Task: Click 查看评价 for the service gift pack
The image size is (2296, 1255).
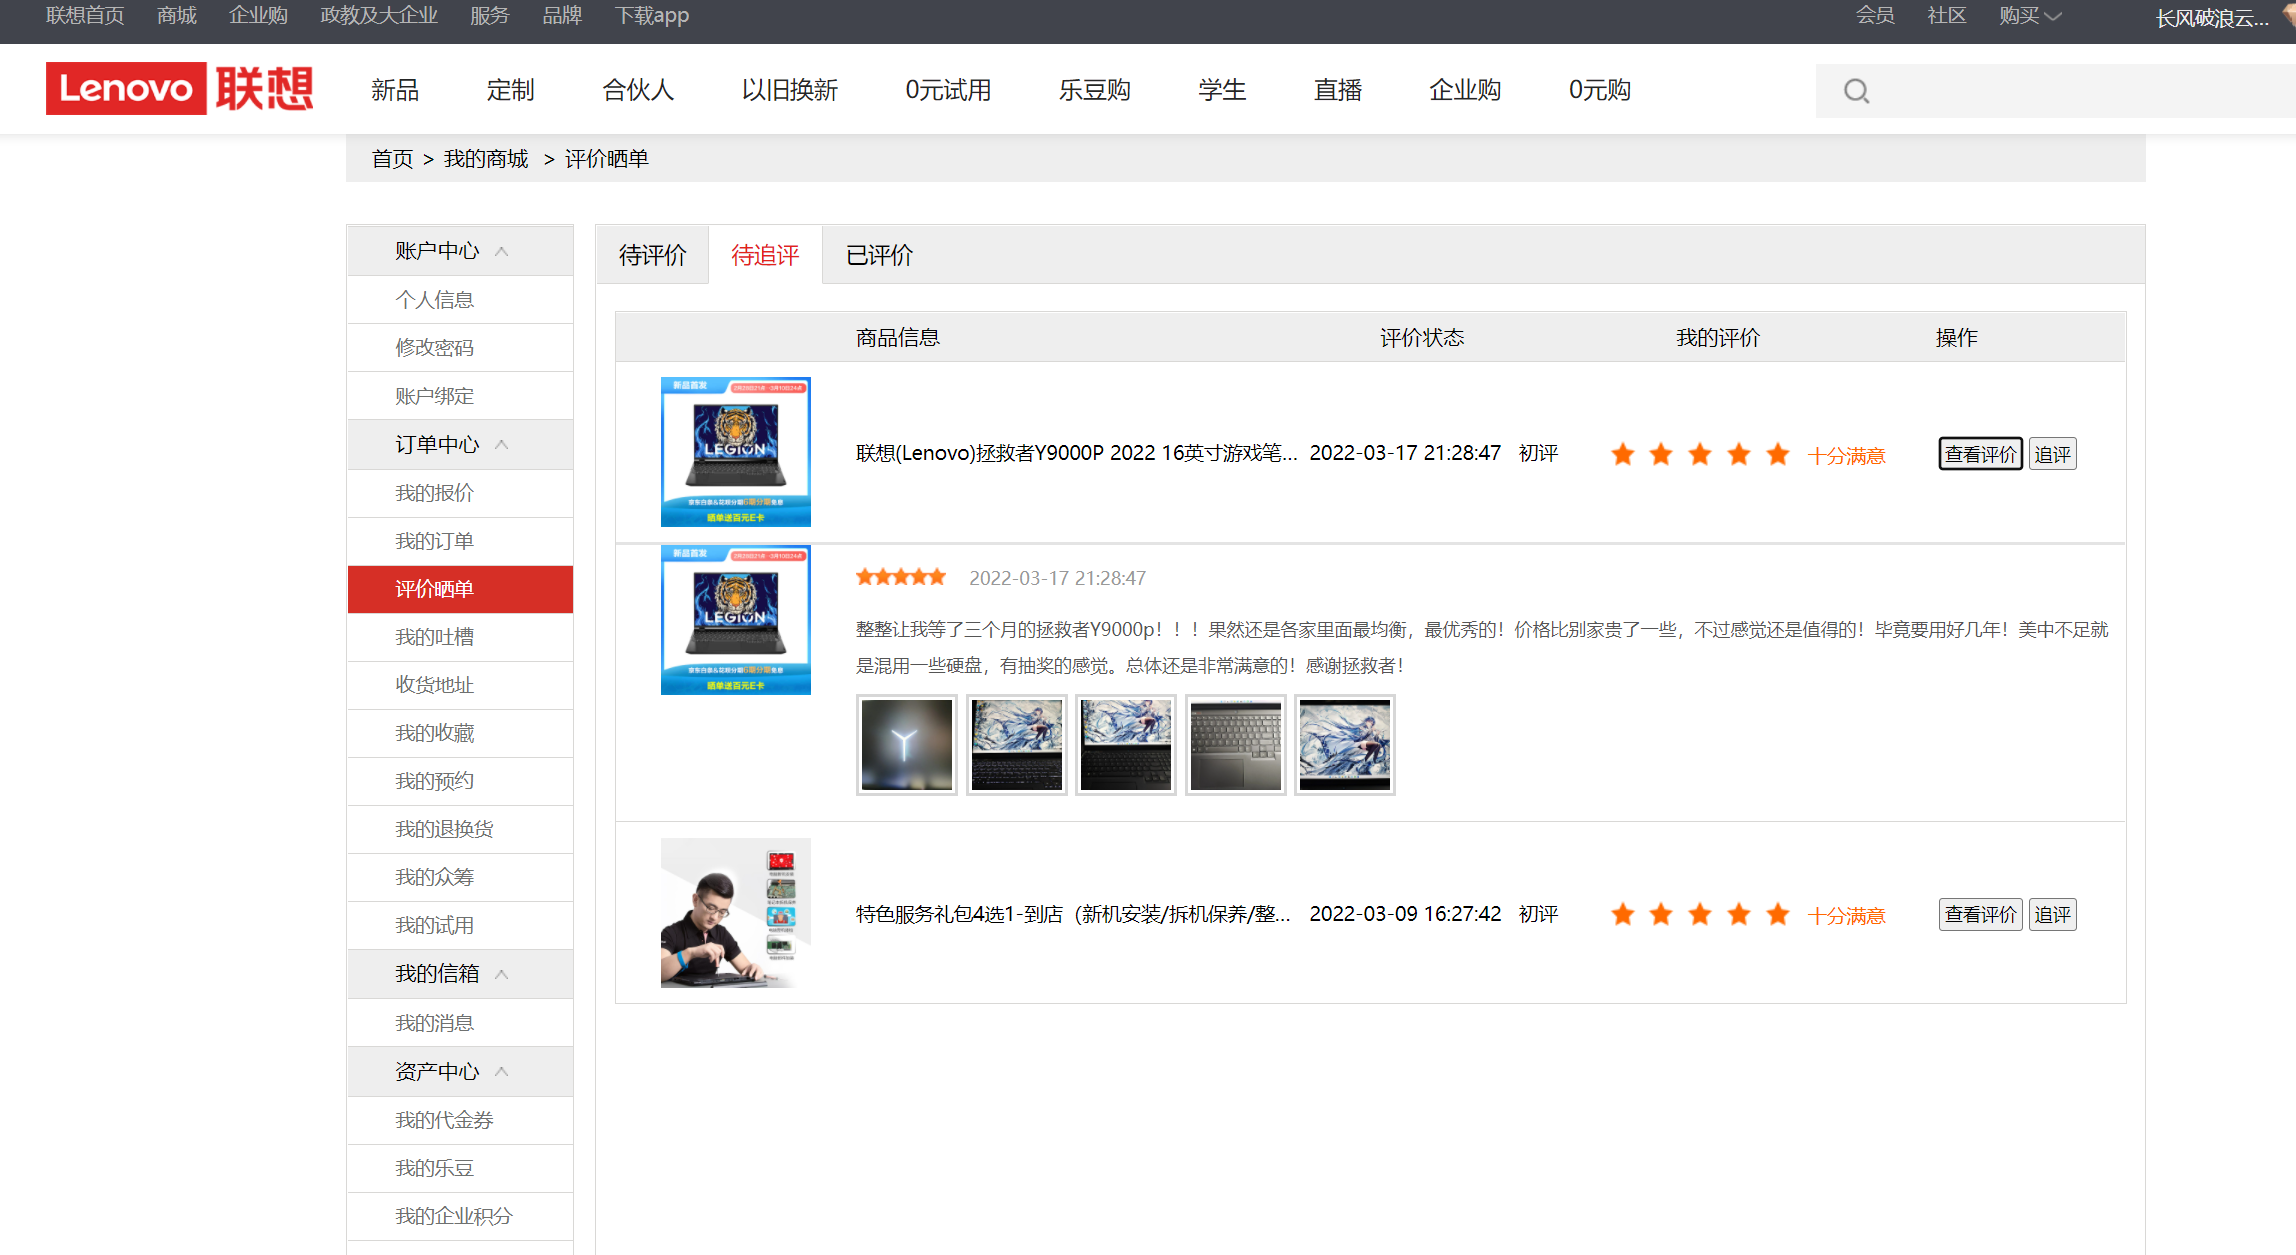Action: coord(1980,914)
